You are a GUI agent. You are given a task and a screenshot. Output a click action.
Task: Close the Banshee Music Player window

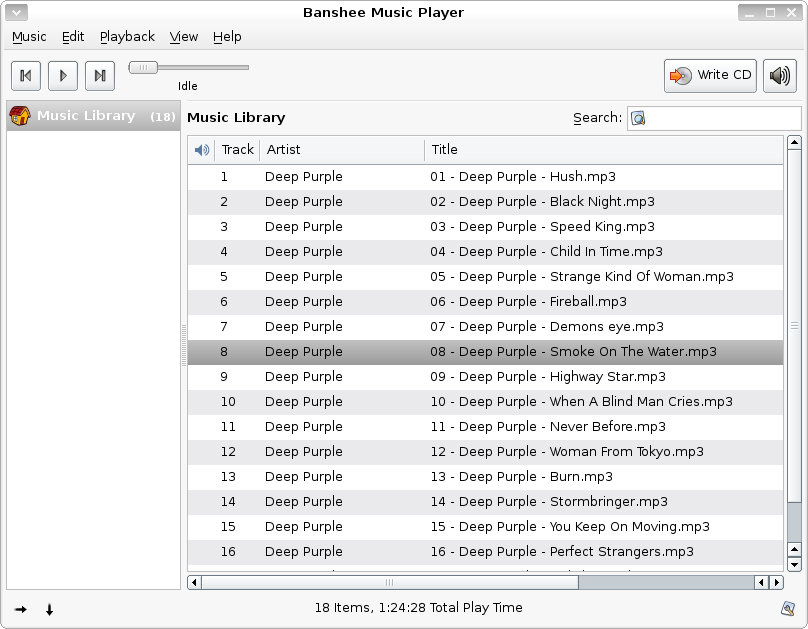tap(792, 13)
